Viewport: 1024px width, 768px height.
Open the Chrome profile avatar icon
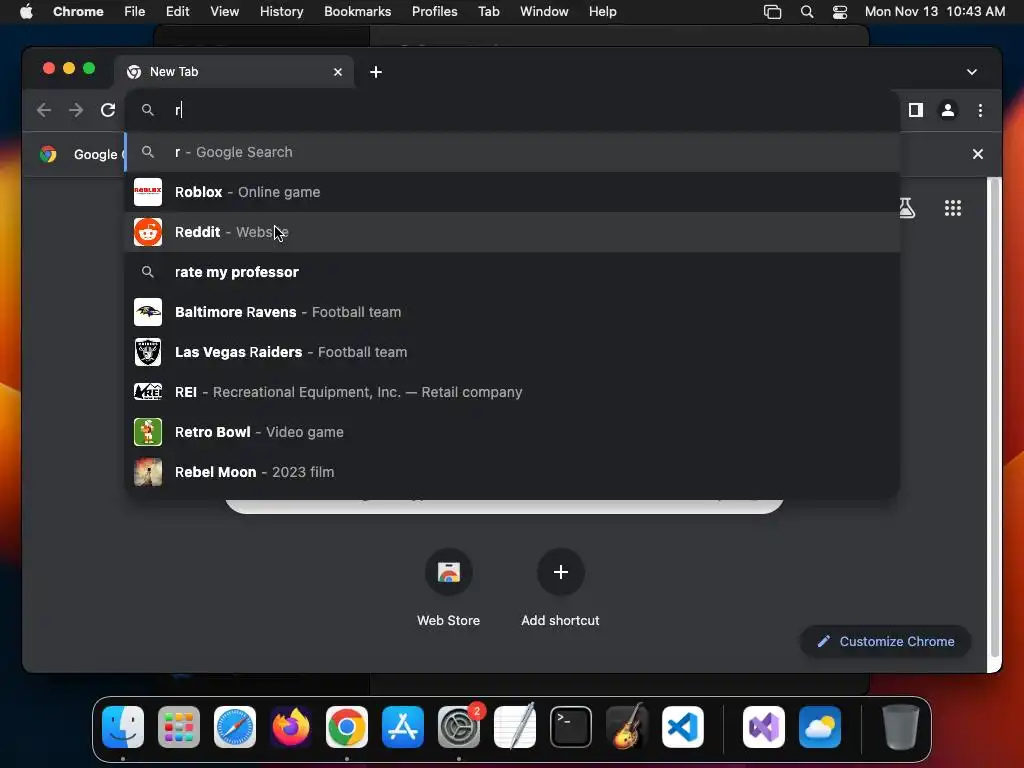pos(948,110)
